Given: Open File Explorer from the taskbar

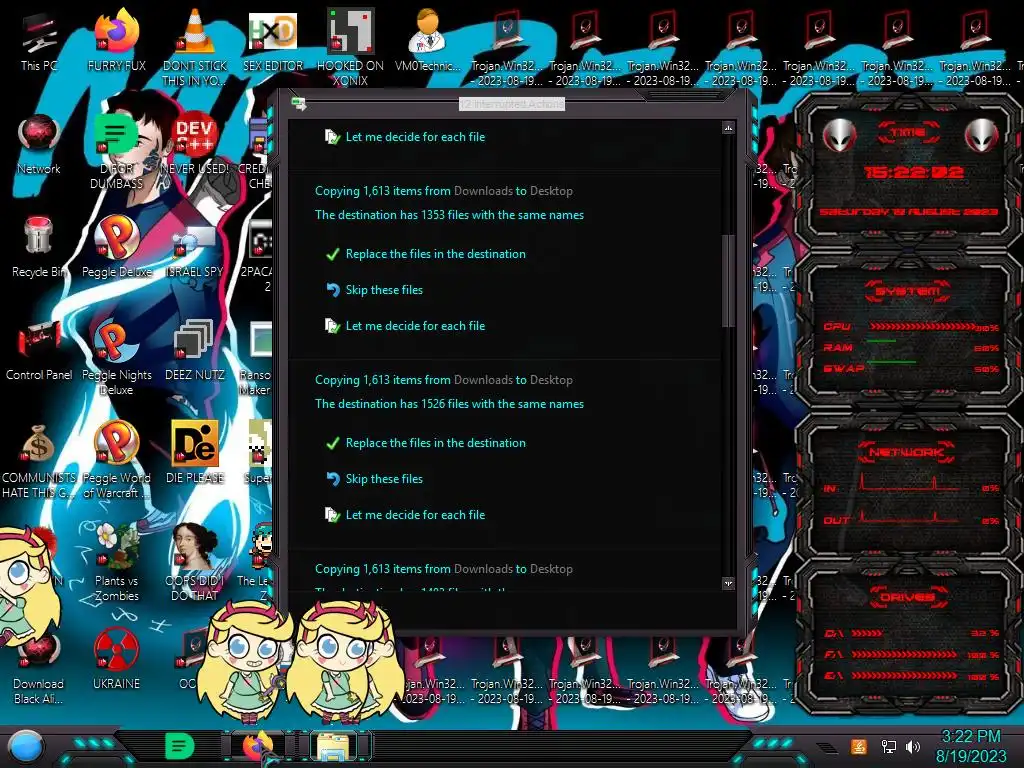Looking at the screenshot, I should pos(333,746).
